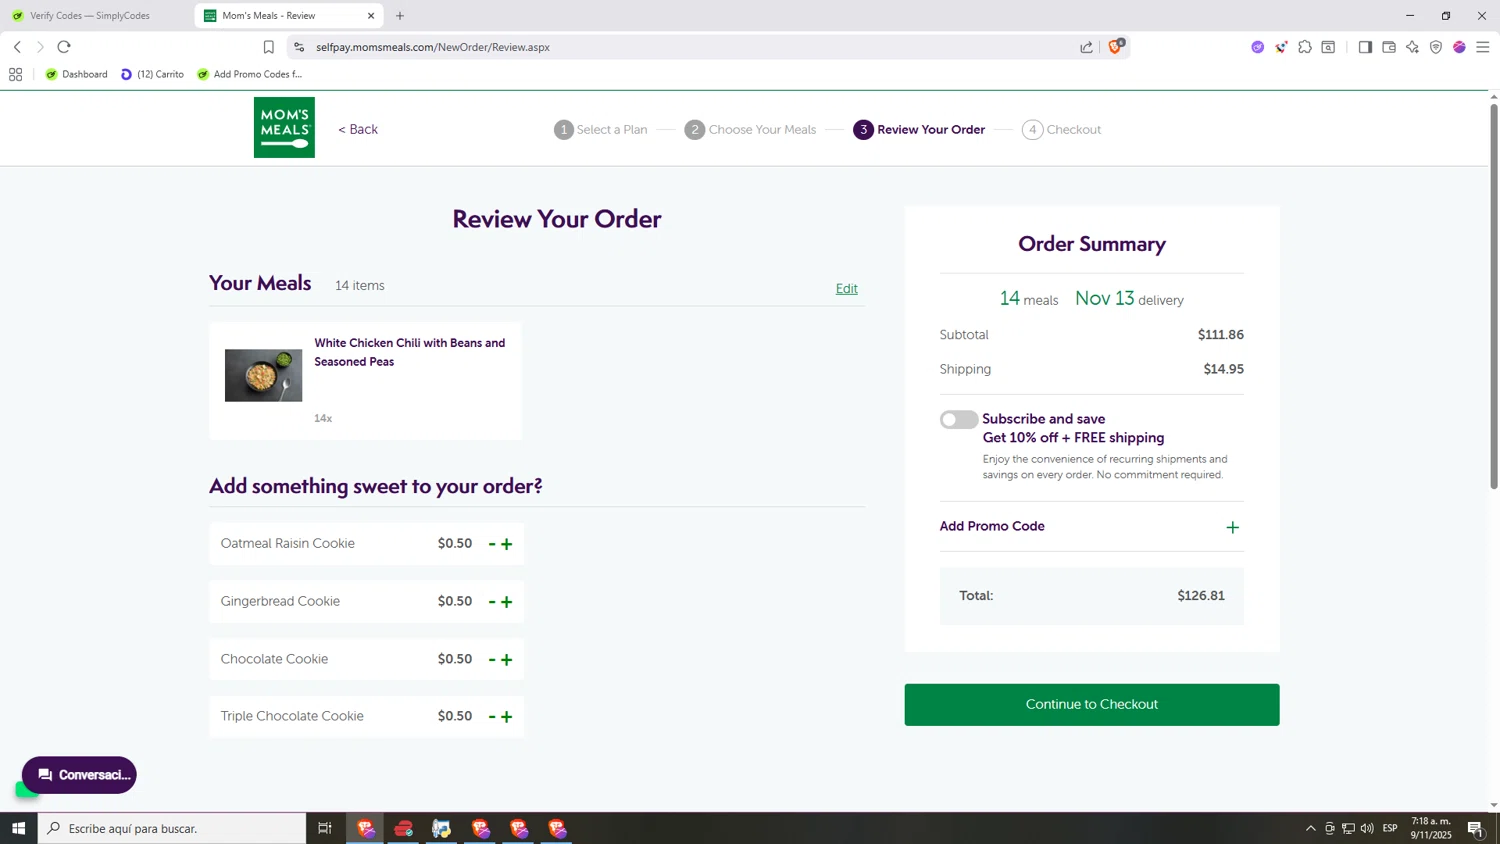Click the Windows taskbar search box
Viewport: 1500px width, 844px height.
click(x=172, y=828)
